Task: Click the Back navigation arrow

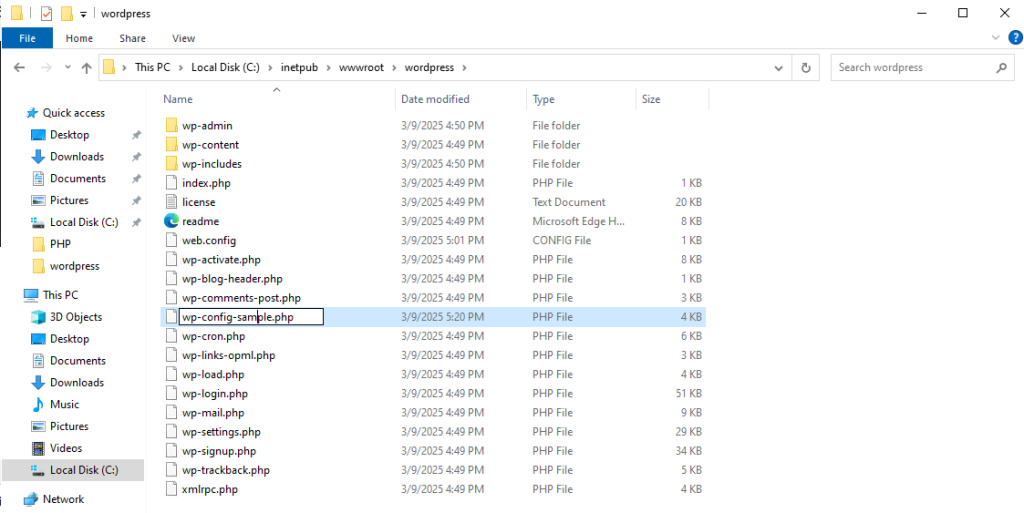Action: coord(20,67)
